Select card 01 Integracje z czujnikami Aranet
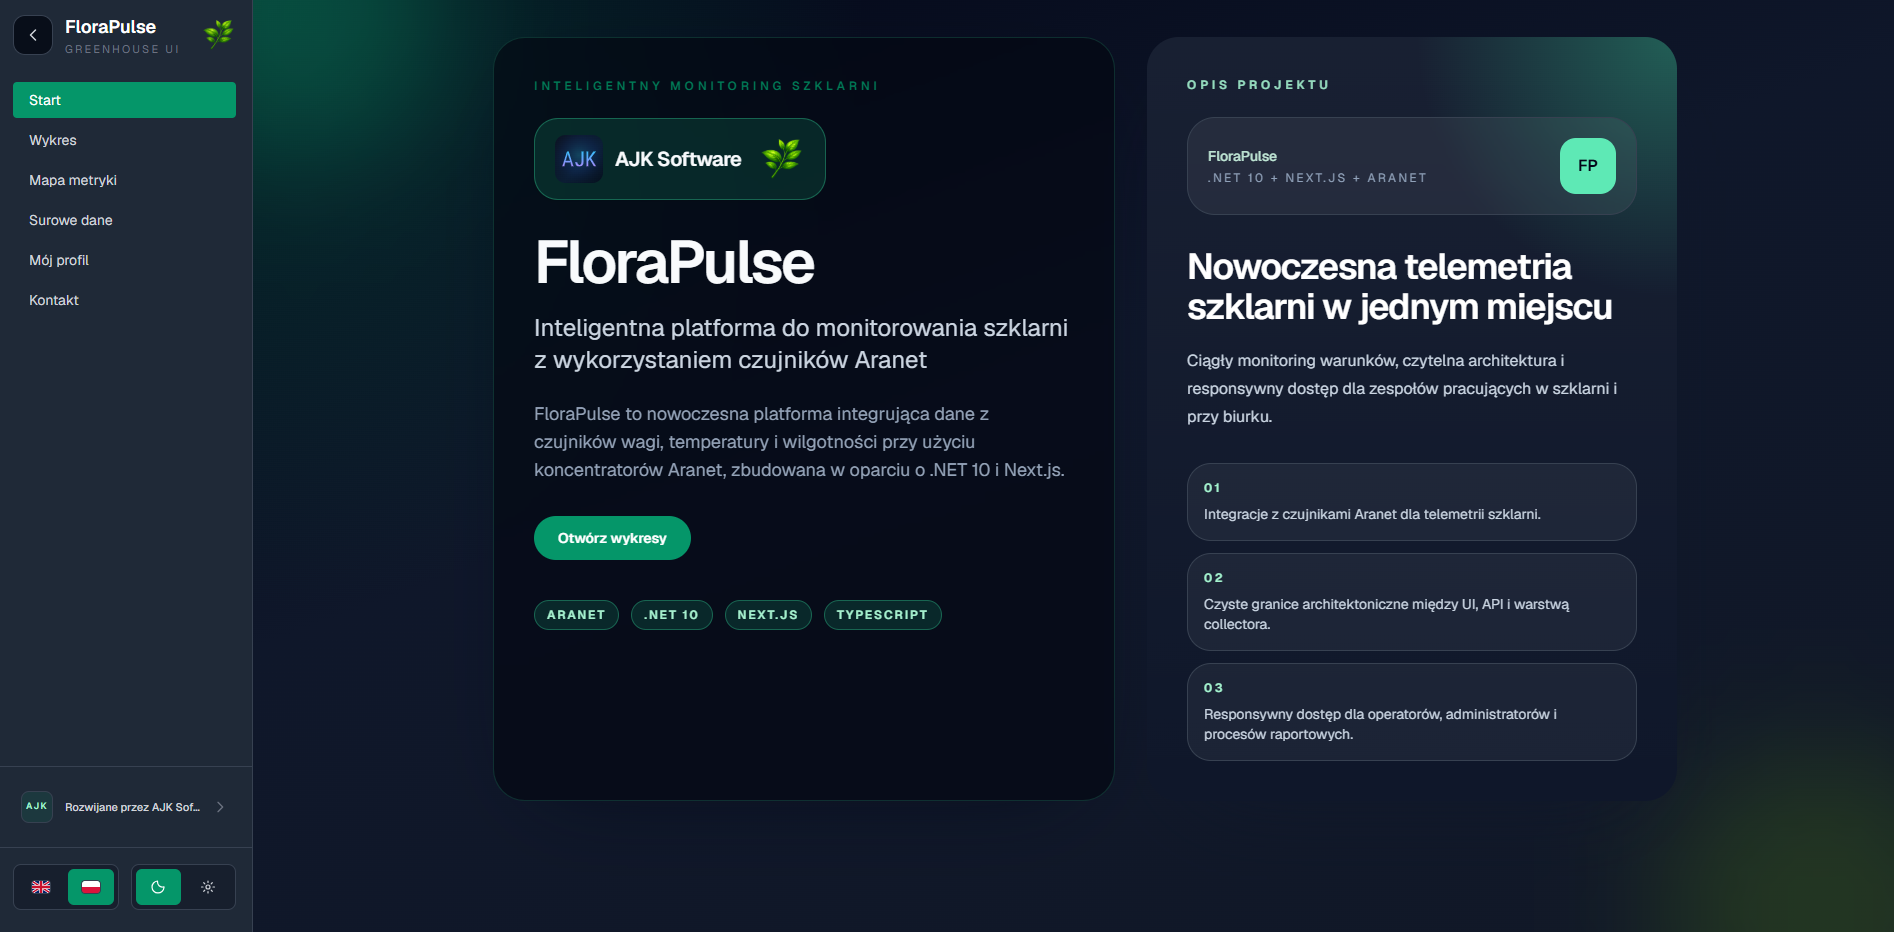 pos(1411,502)
